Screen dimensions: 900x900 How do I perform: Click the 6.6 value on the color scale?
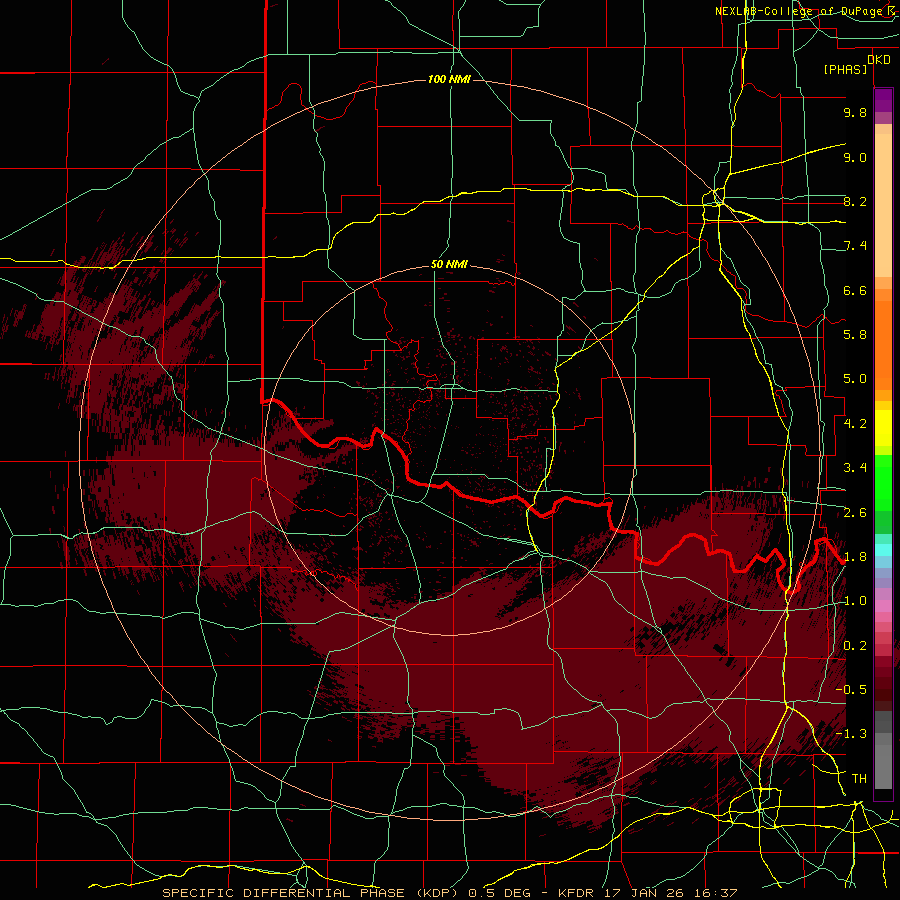point(855,290)
